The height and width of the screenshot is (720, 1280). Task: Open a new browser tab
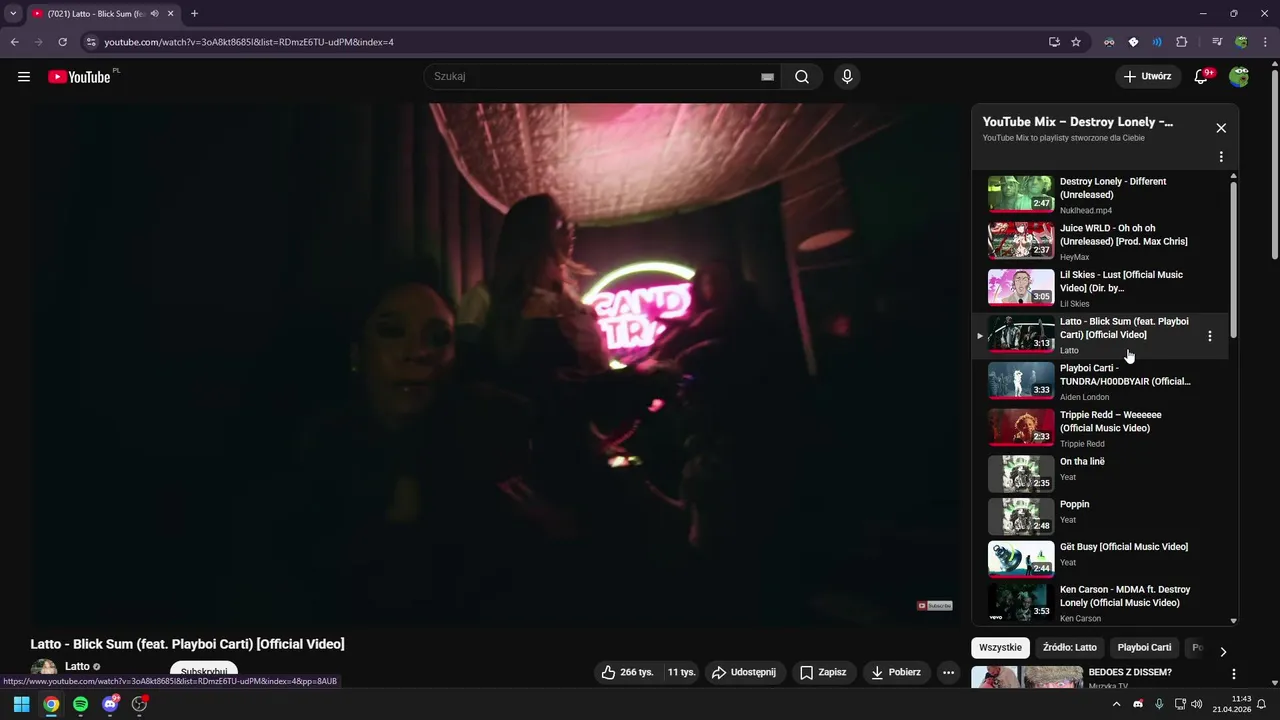pyautogui.click(x=194, y=14)
